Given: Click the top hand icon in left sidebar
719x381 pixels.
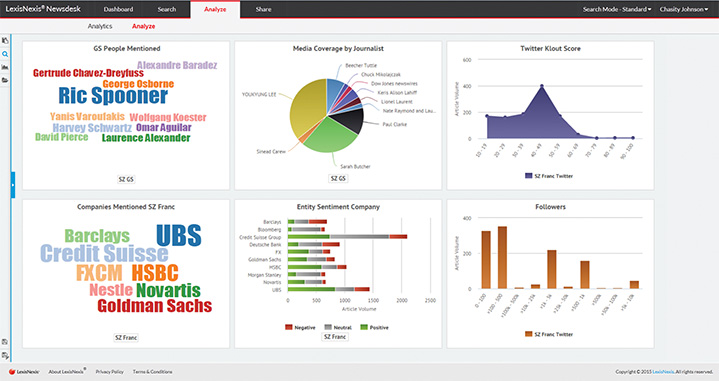Looking at the screenshot, I should click(x=5, y=41).
